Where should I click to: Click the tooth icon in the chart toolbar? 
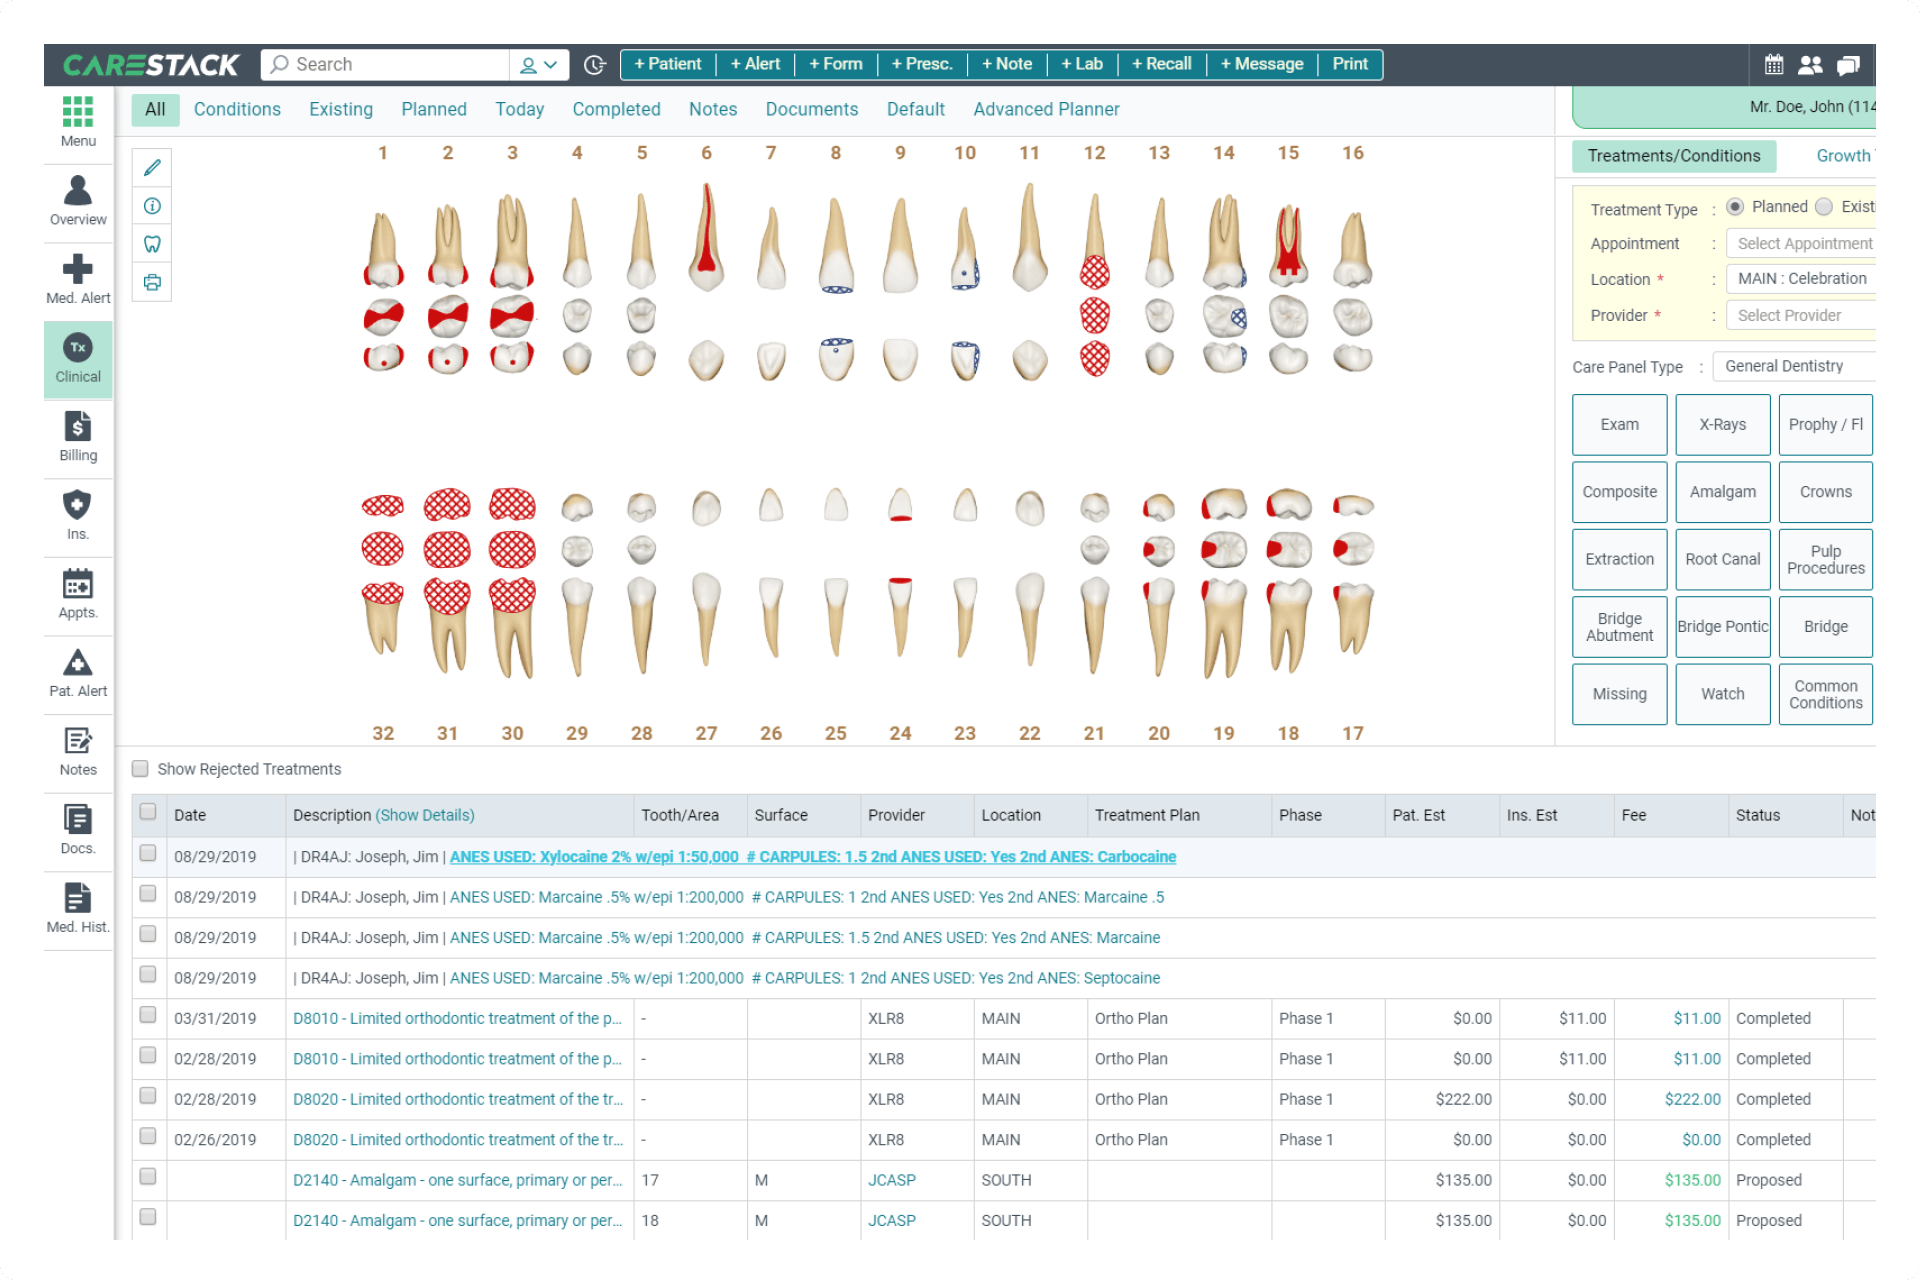click(151, 243)
